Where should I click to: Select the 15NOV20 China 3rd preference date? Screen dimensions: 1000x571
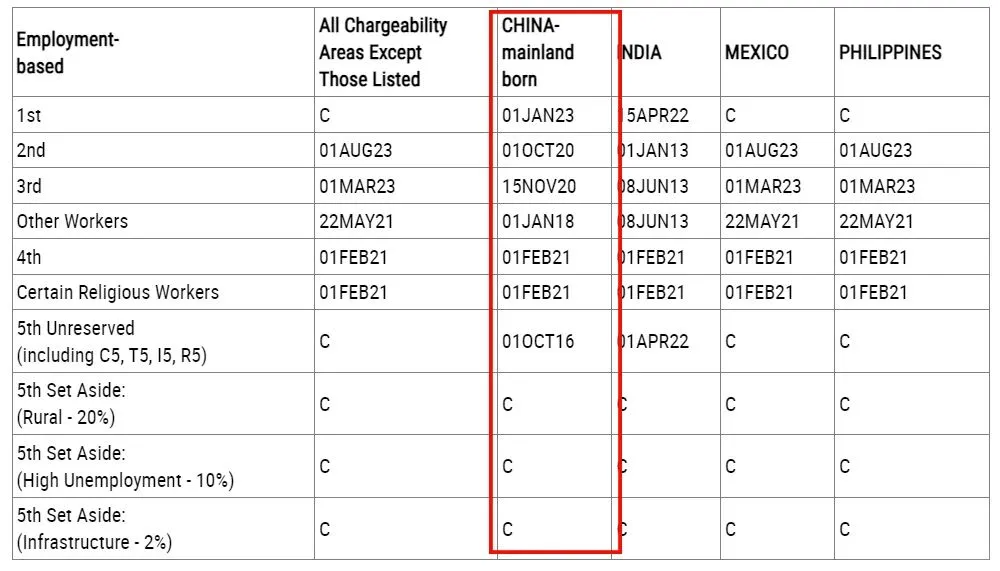pyautogui.click(x=539, y=186)
